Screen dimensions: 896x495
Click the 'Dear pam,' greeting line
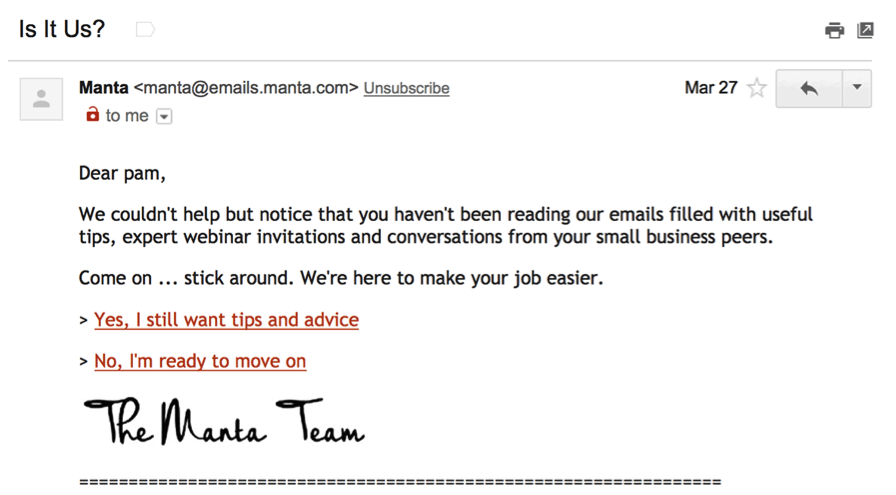122,173
